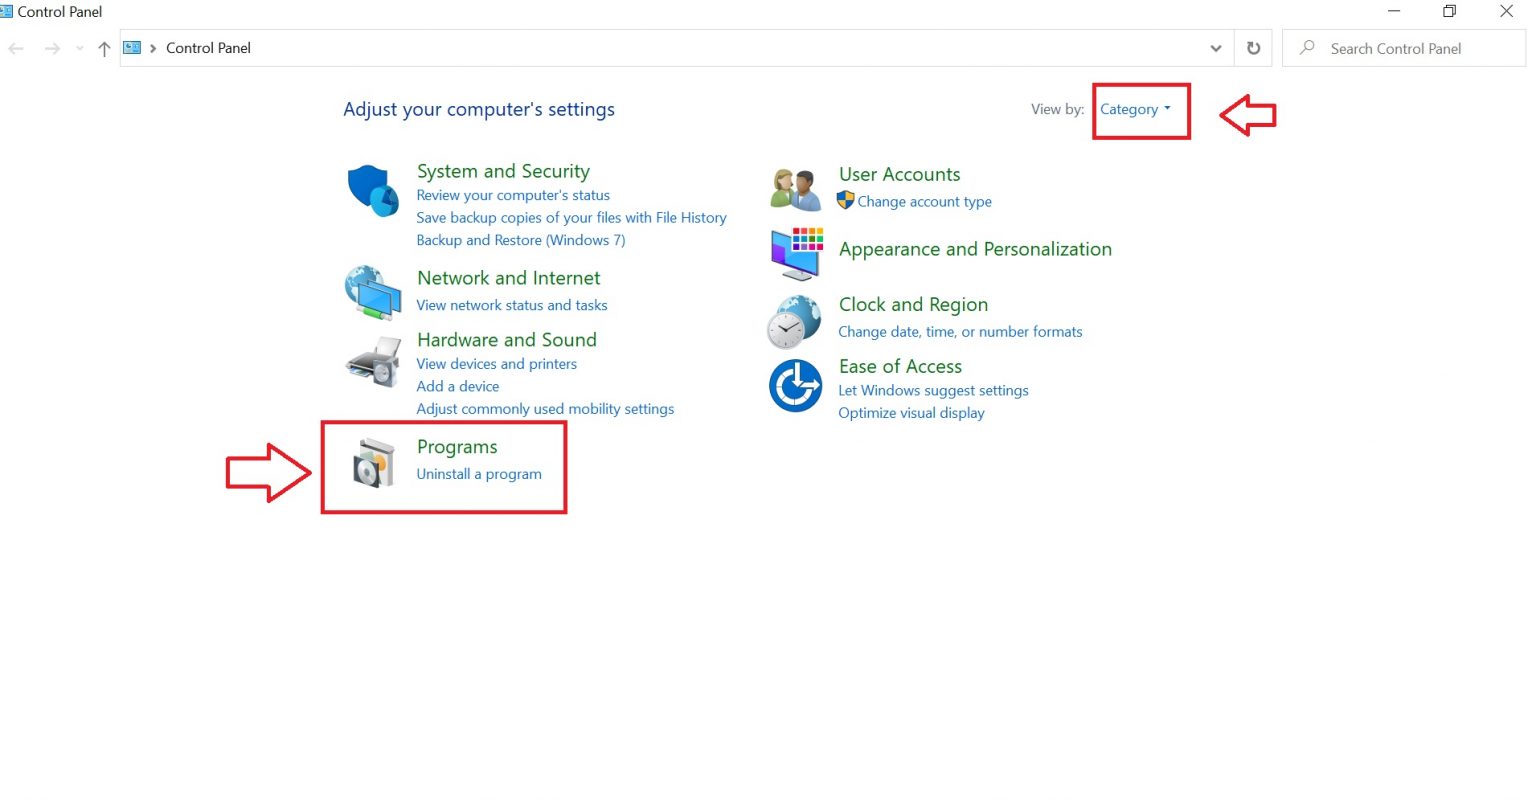Click the Ease of Access icon
Viewport: 1536px width, 806px height.
coord(795,385)
